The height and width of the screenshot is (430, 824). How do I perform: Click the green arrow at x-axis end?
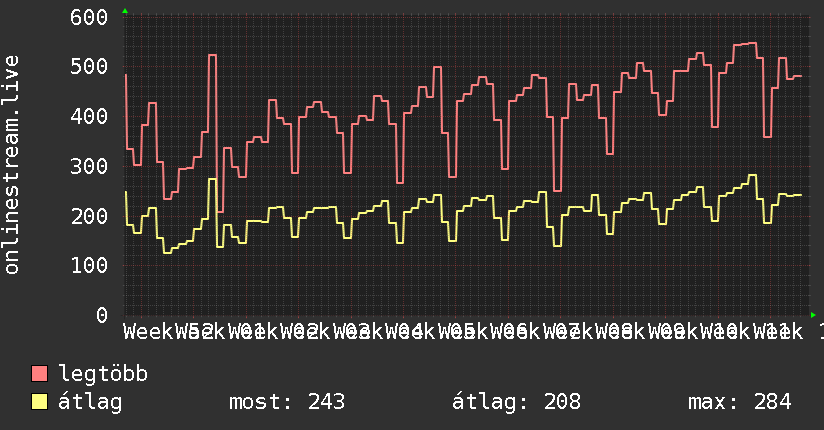coord(813,315)
